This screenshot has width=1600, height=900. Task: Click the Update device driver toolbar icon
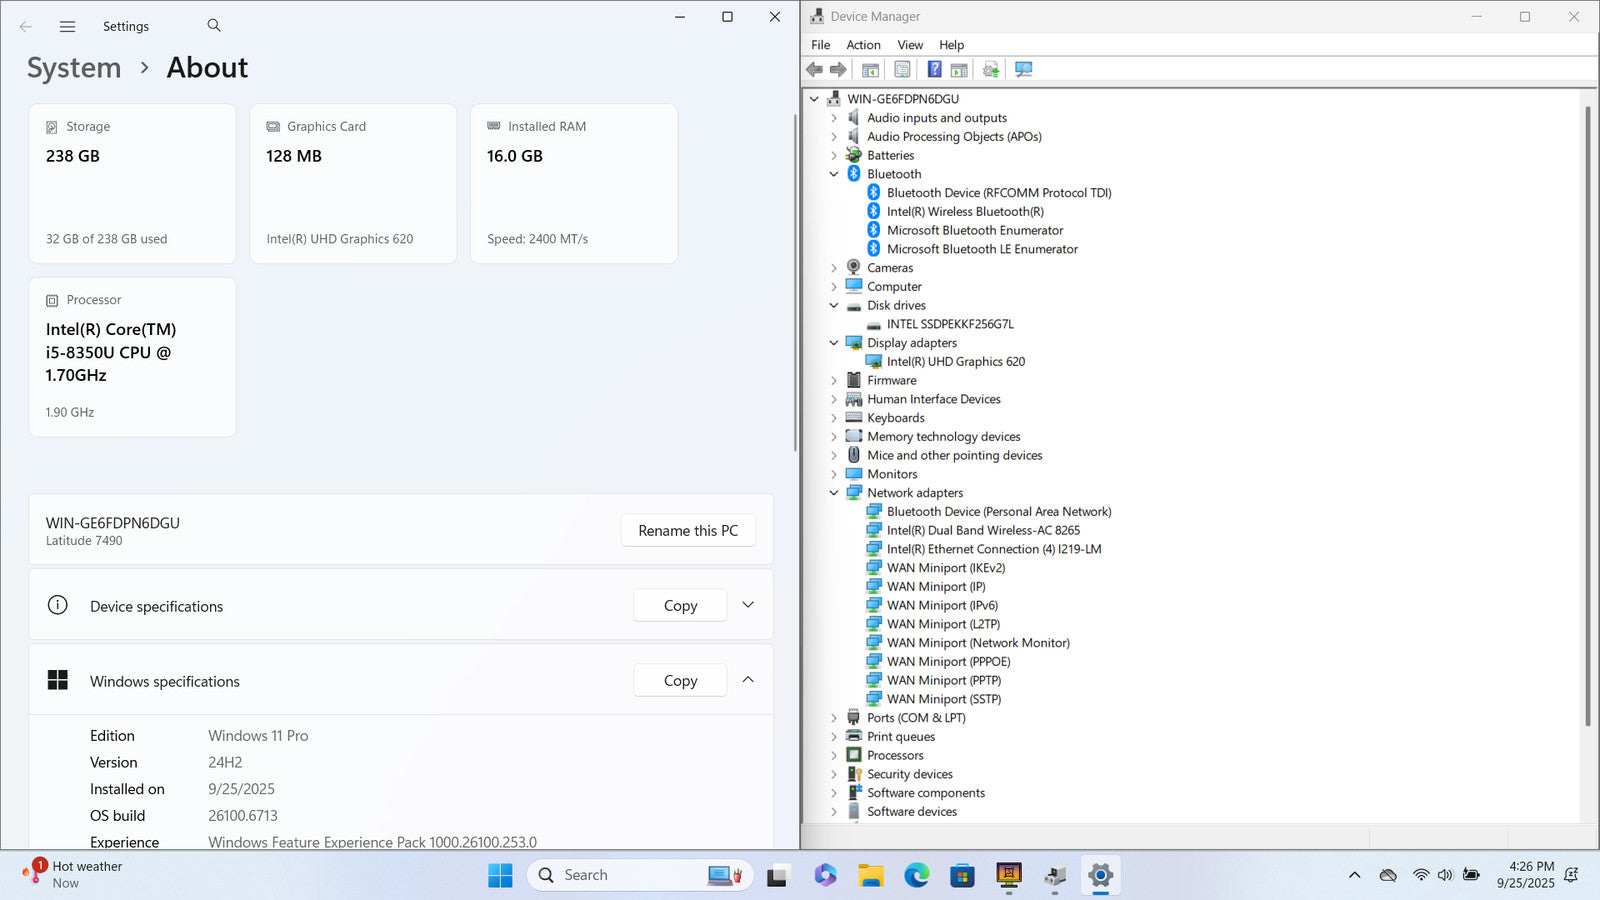tap(991, 69)
